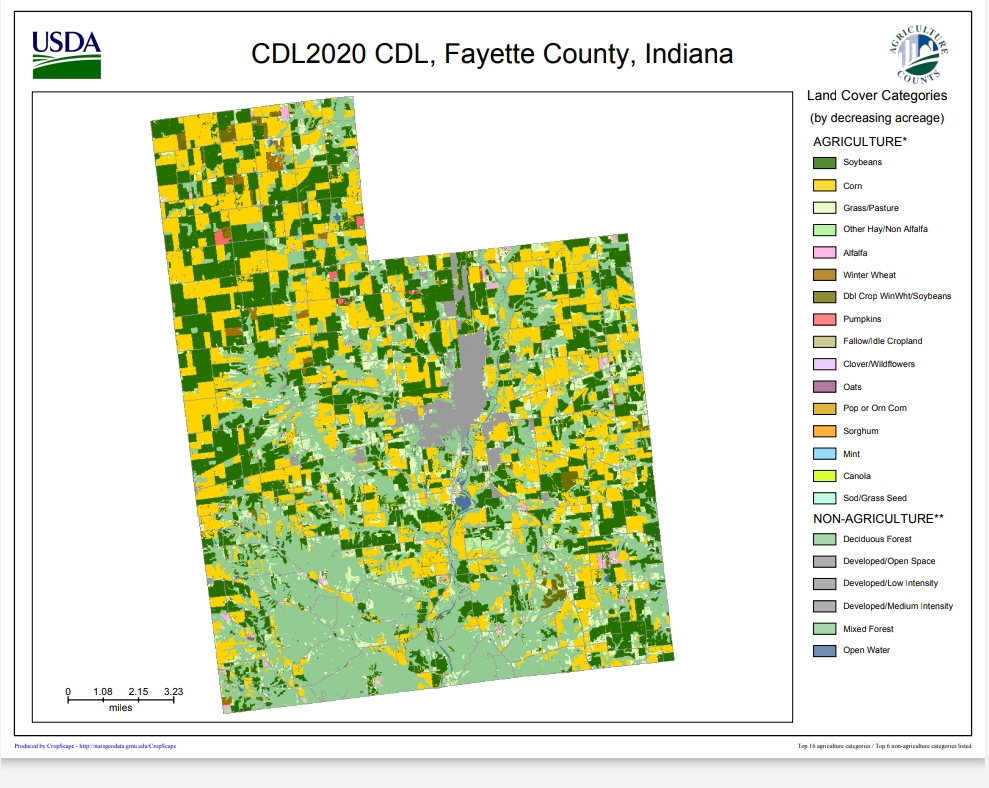Click the Dbl Crop WinWht/Soybeans label
989x788 pixels.
coord(896,296)
